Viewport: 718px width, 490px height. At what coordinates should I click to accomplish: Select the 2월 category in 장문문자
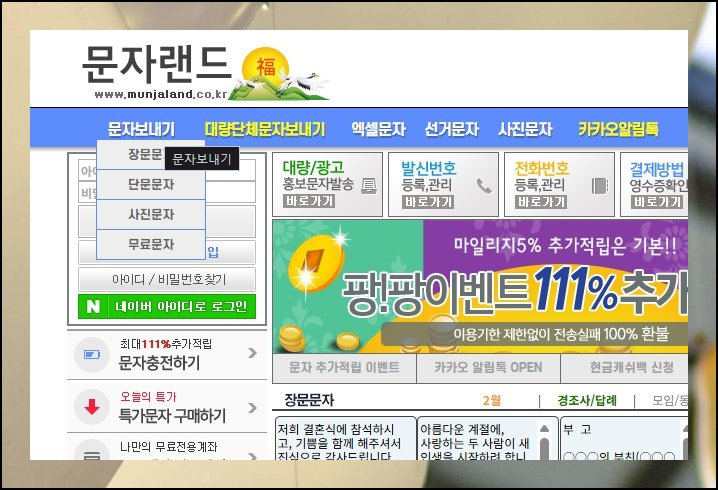coord(492,401)
